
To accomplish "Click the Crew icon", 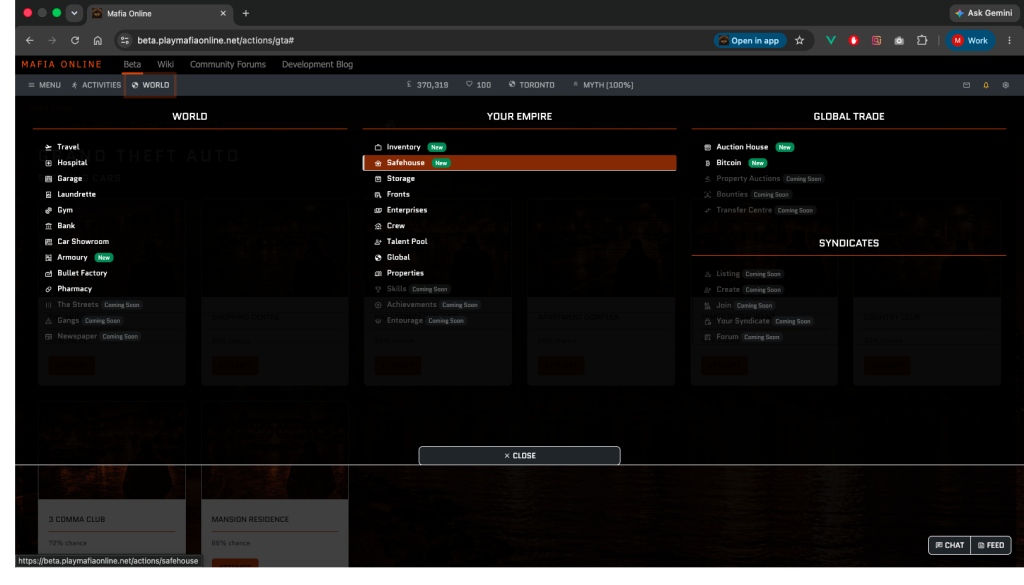I will [378, 226].
